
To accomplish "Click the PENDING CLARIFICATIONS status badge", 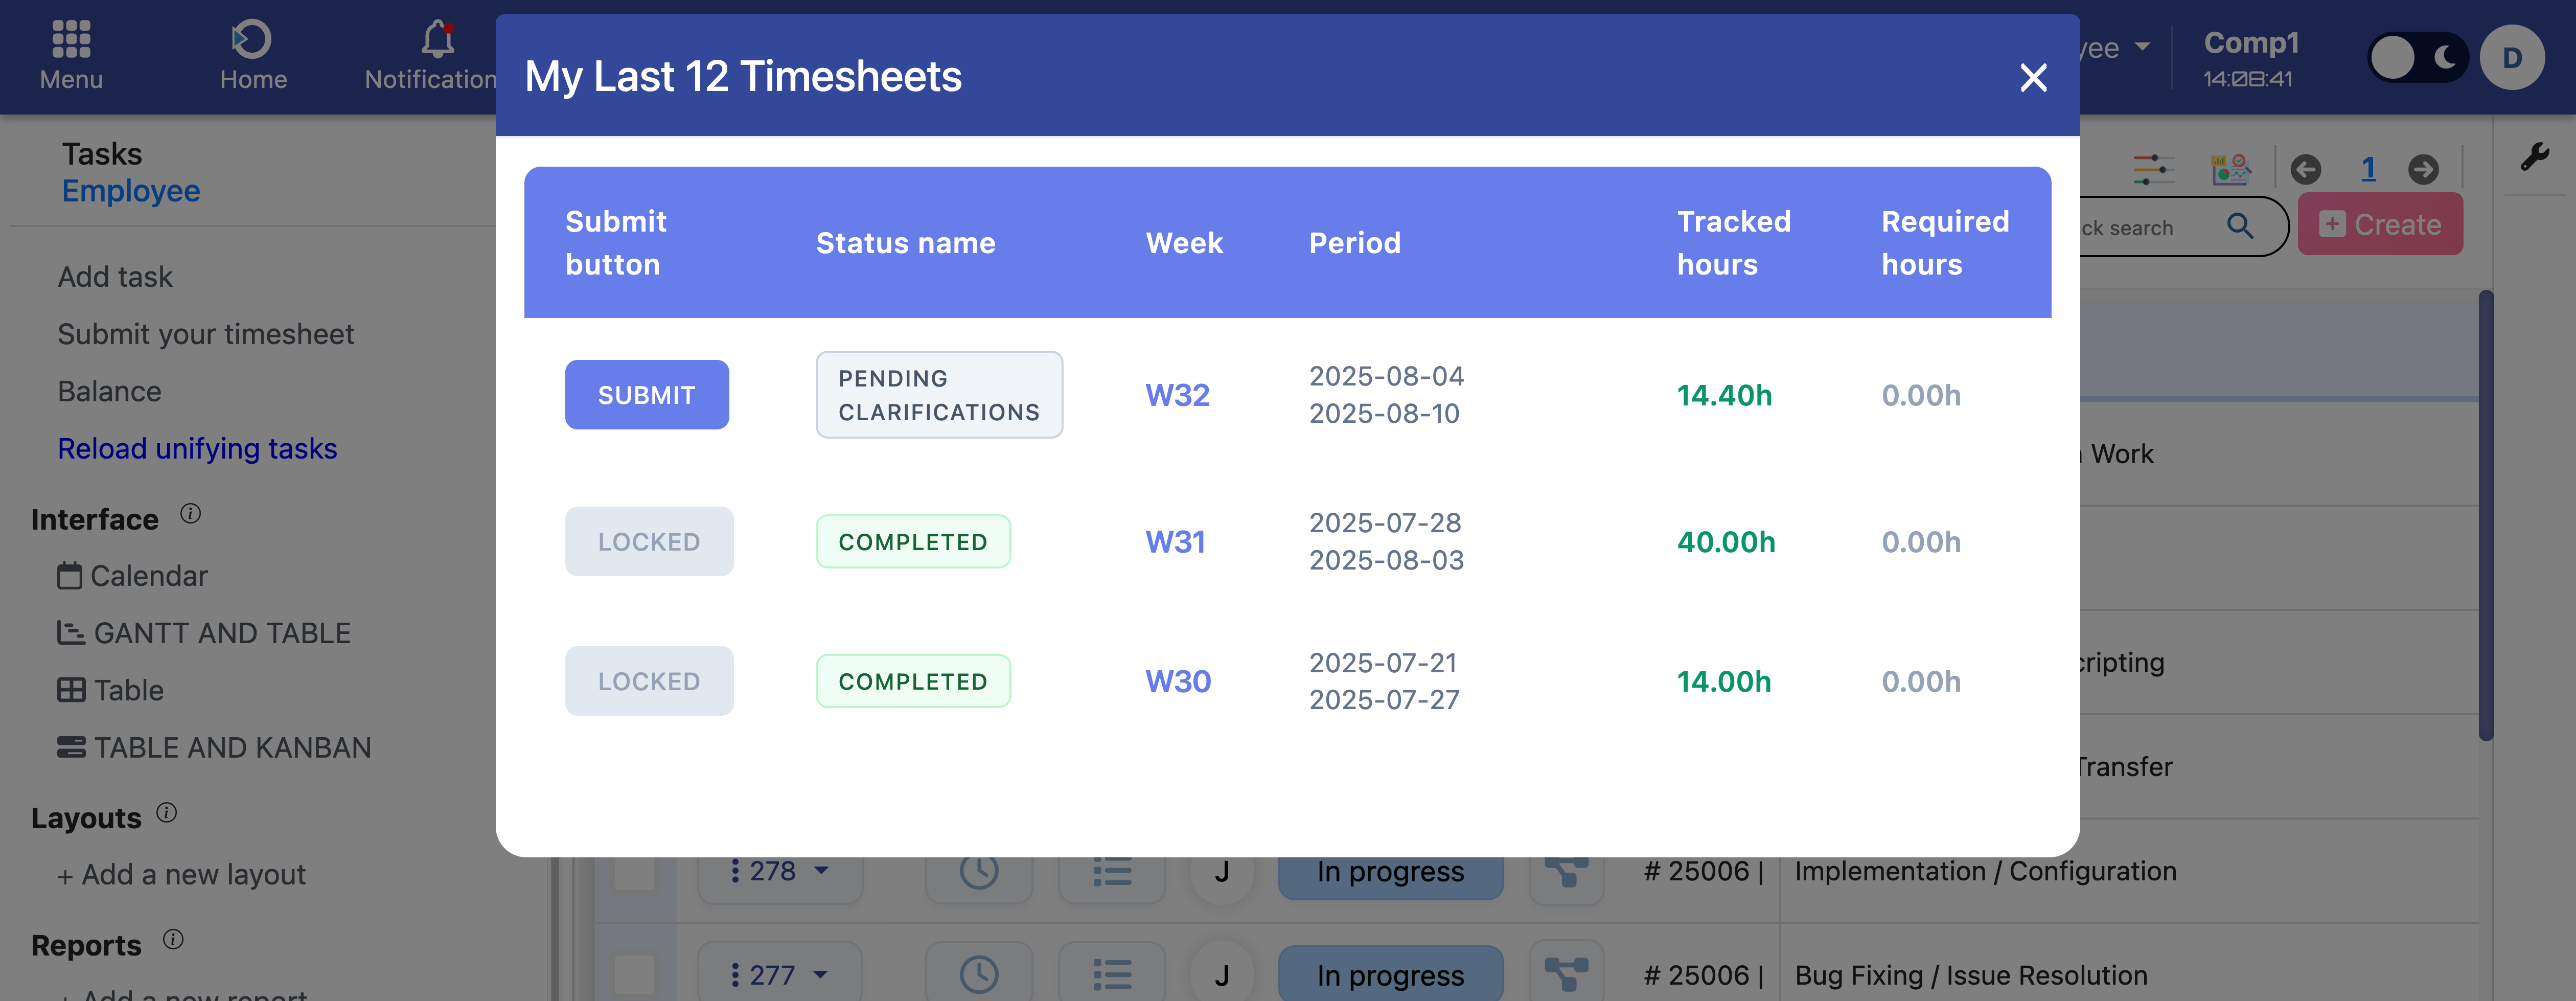I will [x=939, y=395].
